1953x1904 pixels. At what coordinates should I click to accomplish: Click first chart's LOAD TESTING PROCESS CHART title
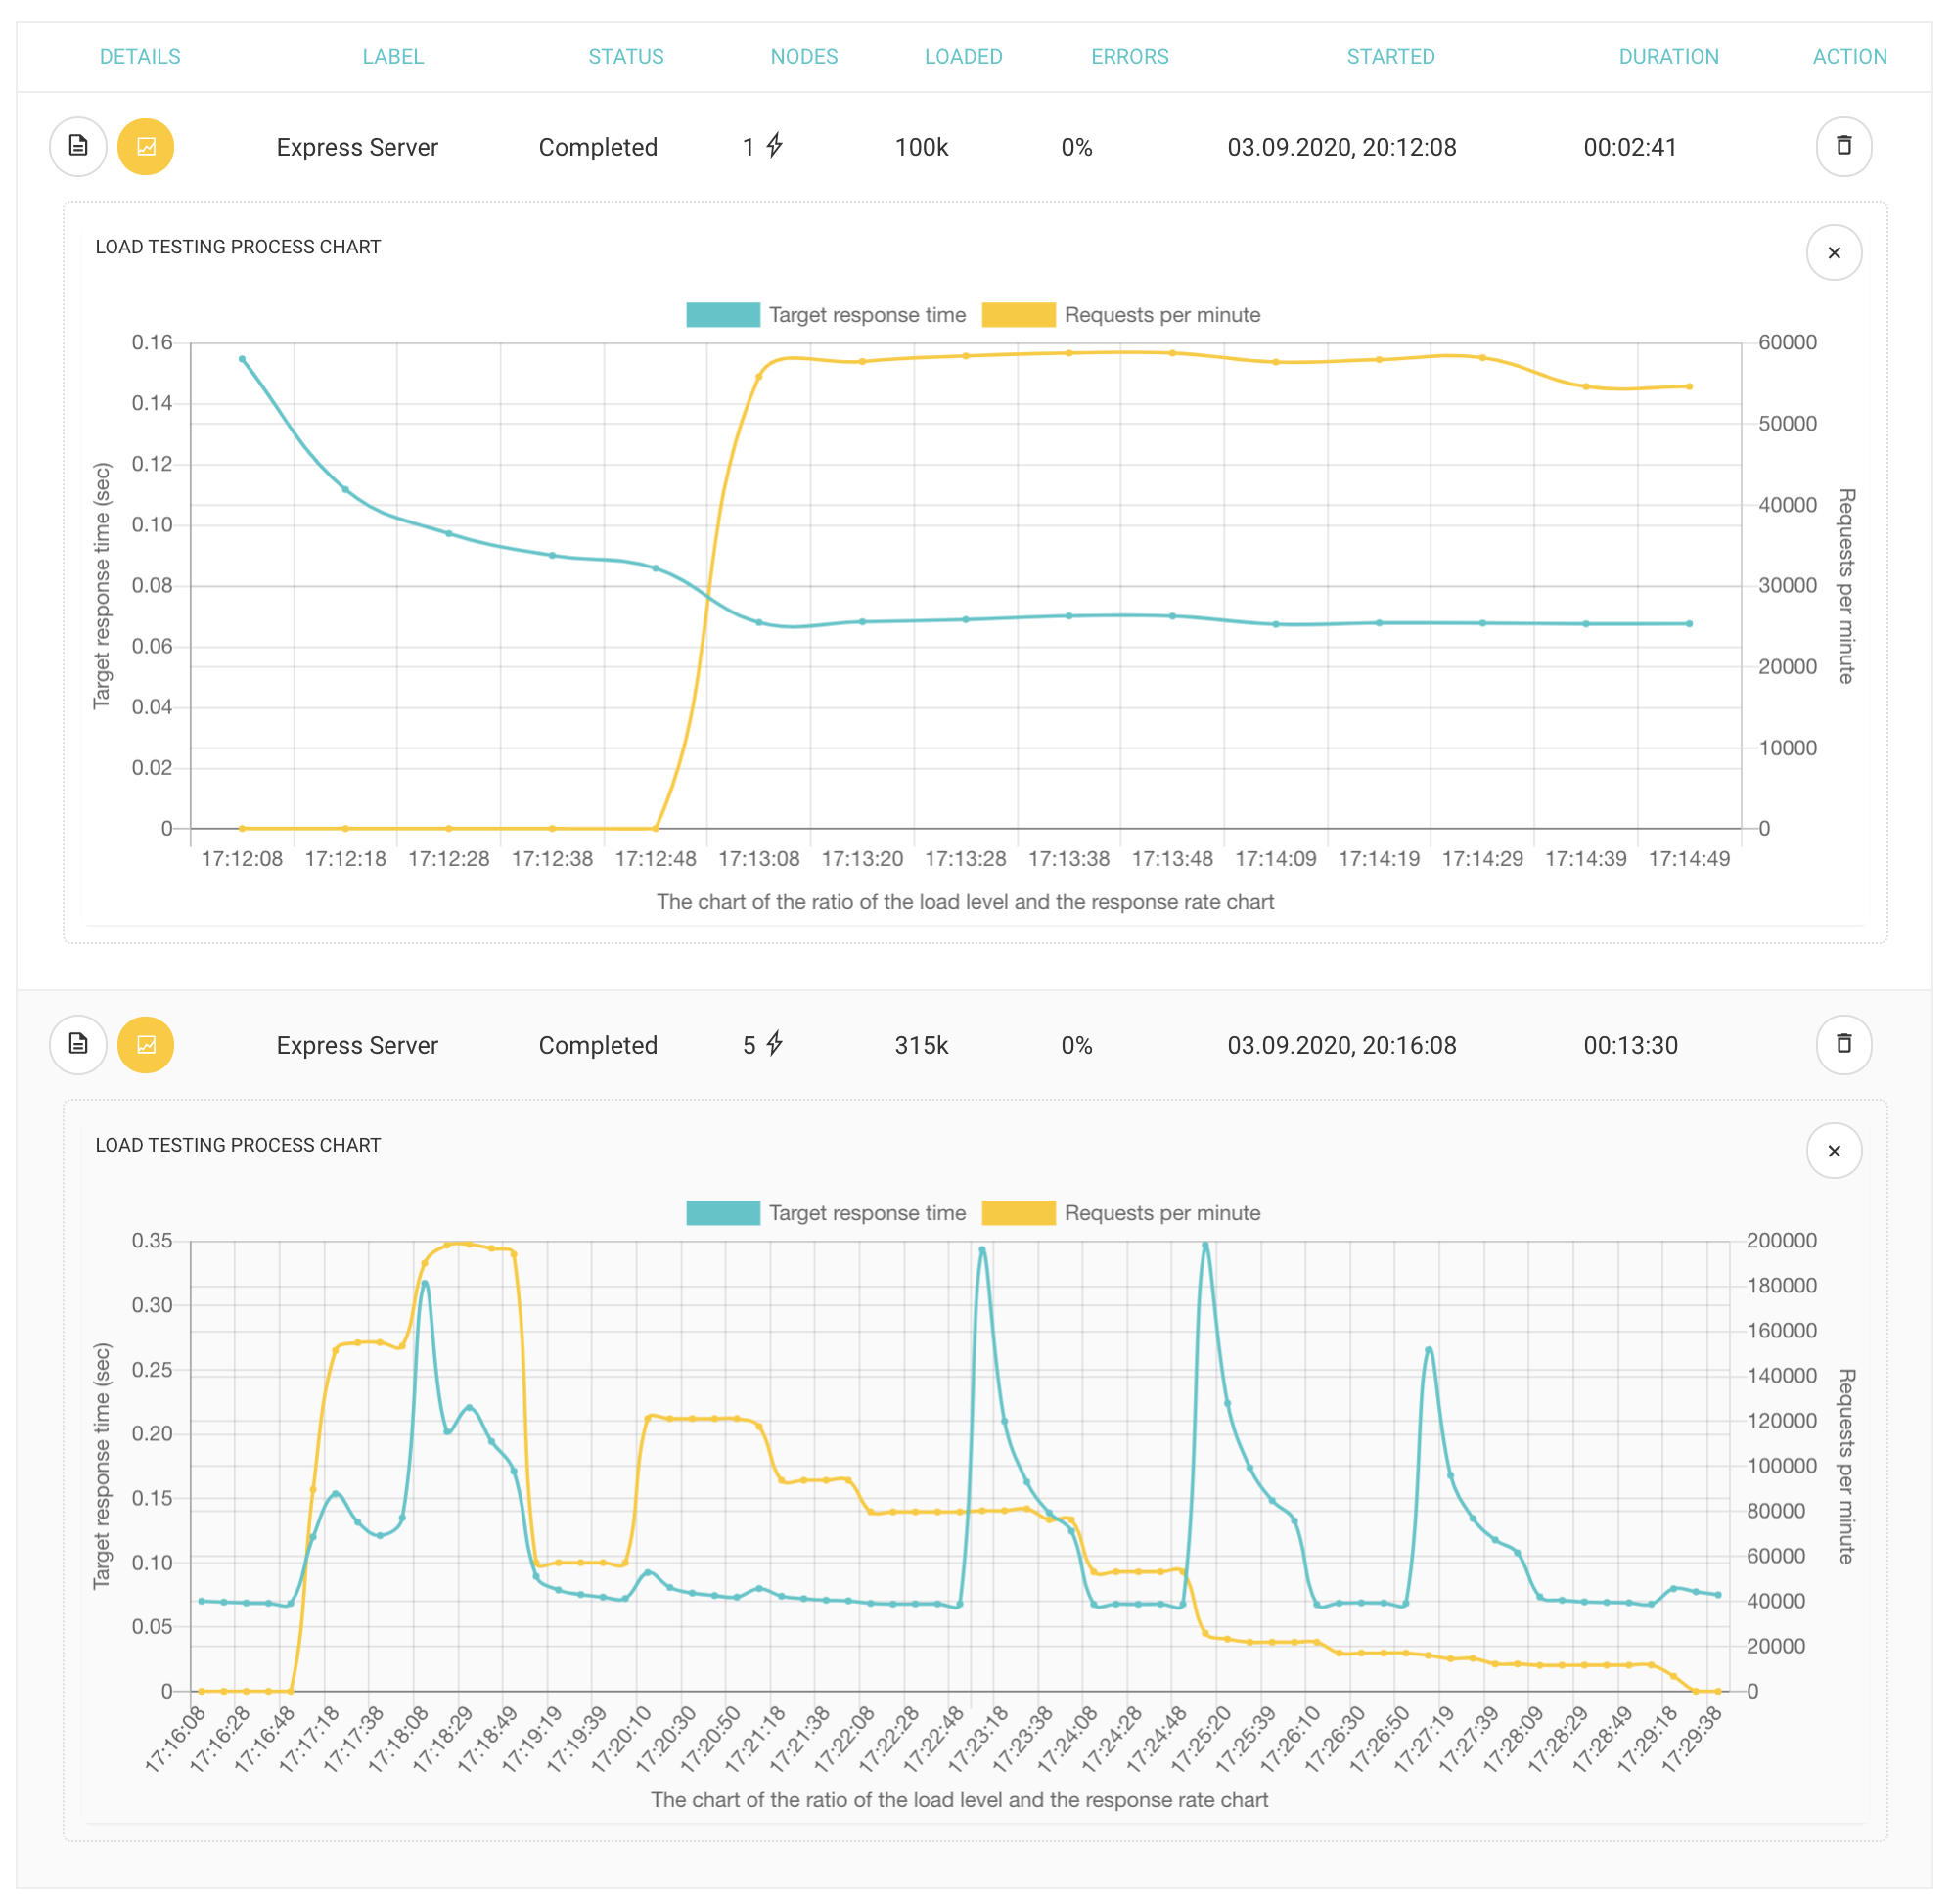[238, 247]
